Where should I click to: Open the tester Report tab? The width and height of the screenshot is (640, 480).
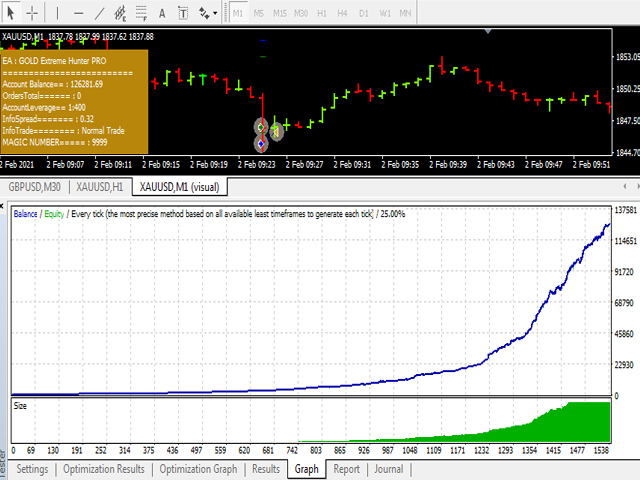[x=347, y=469]
